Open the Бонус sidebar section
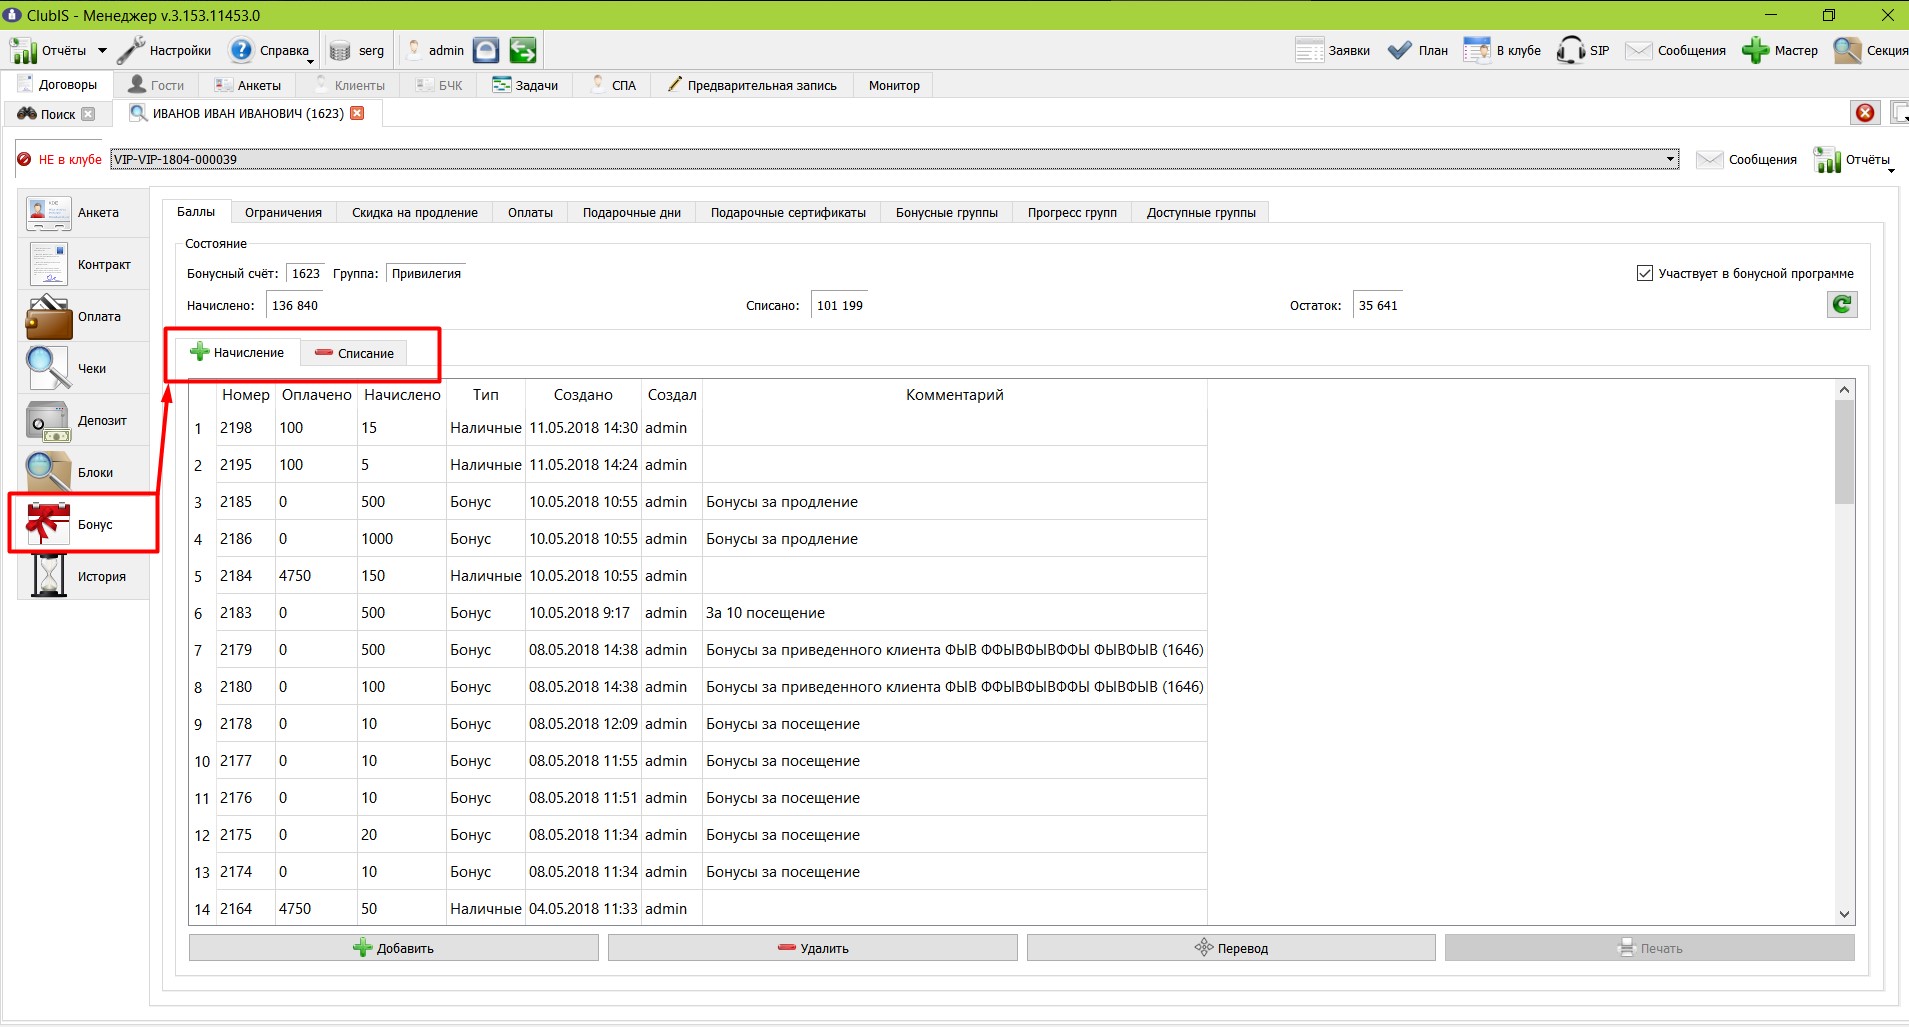 pos(84,524)
